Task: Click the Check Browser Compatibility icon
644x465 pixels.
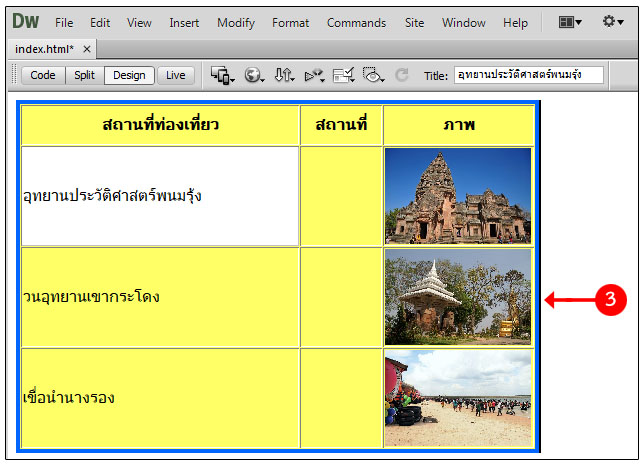Action: (344, 75)
